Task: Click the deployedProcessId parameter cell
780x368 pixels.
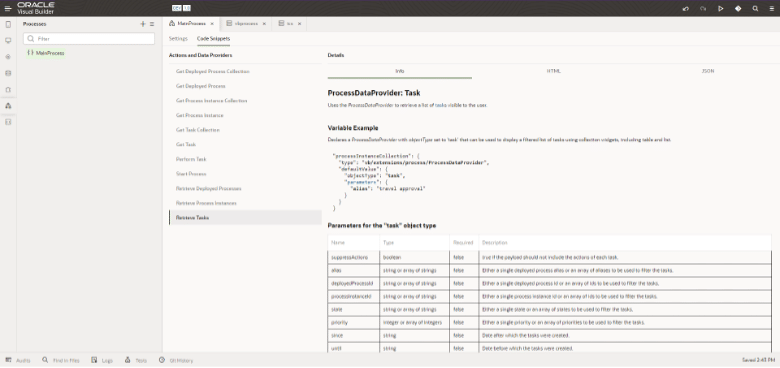Action: click(x=354, y=283)
